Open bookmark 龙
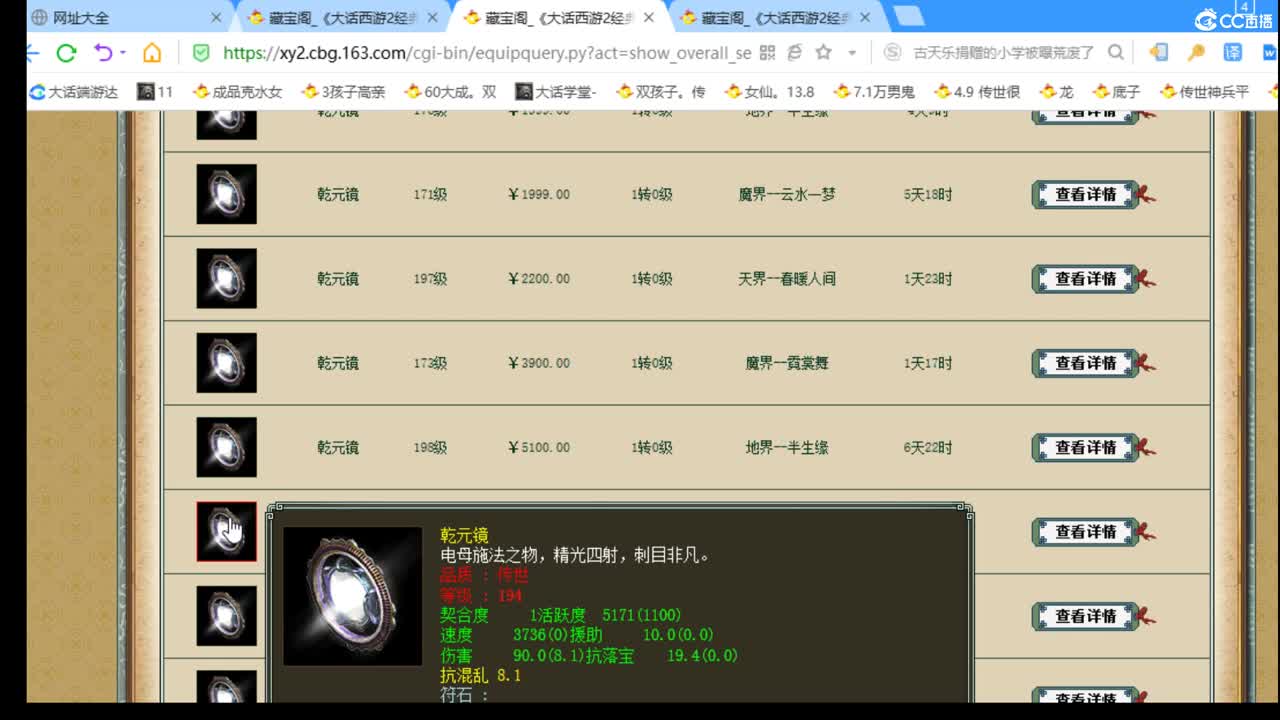 (1056, 92)
